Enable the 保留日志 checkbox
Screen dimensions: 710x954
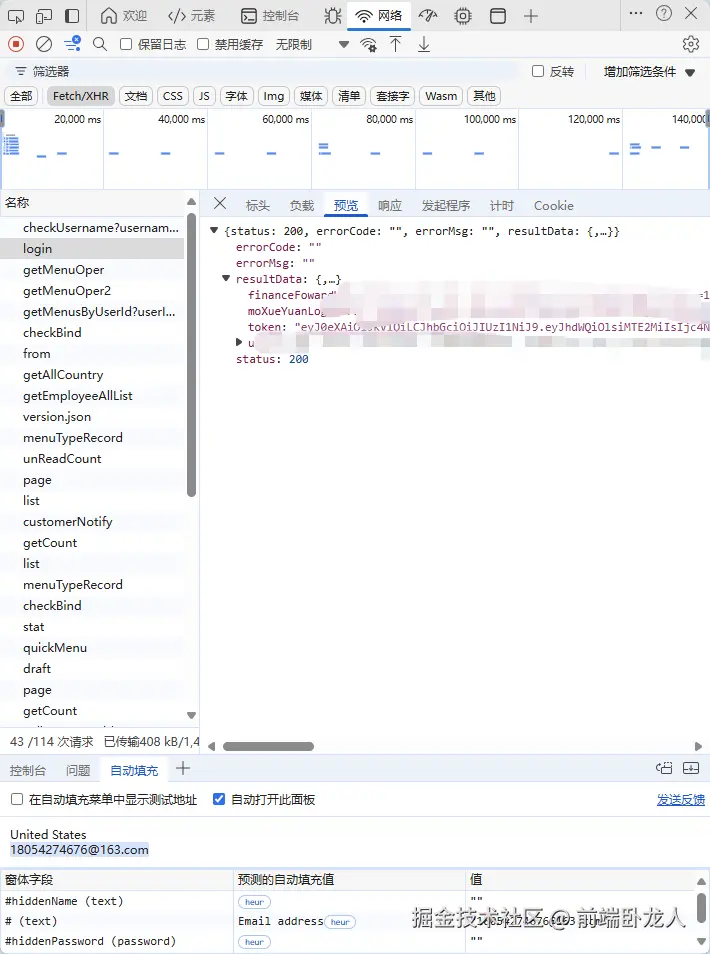(x=126, y=44)
